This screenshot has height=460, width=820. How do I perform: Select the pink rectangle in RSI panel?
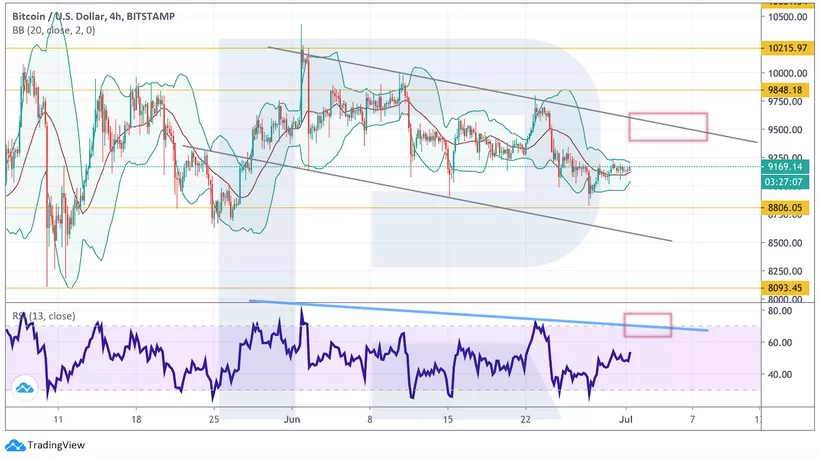point(647,325)
